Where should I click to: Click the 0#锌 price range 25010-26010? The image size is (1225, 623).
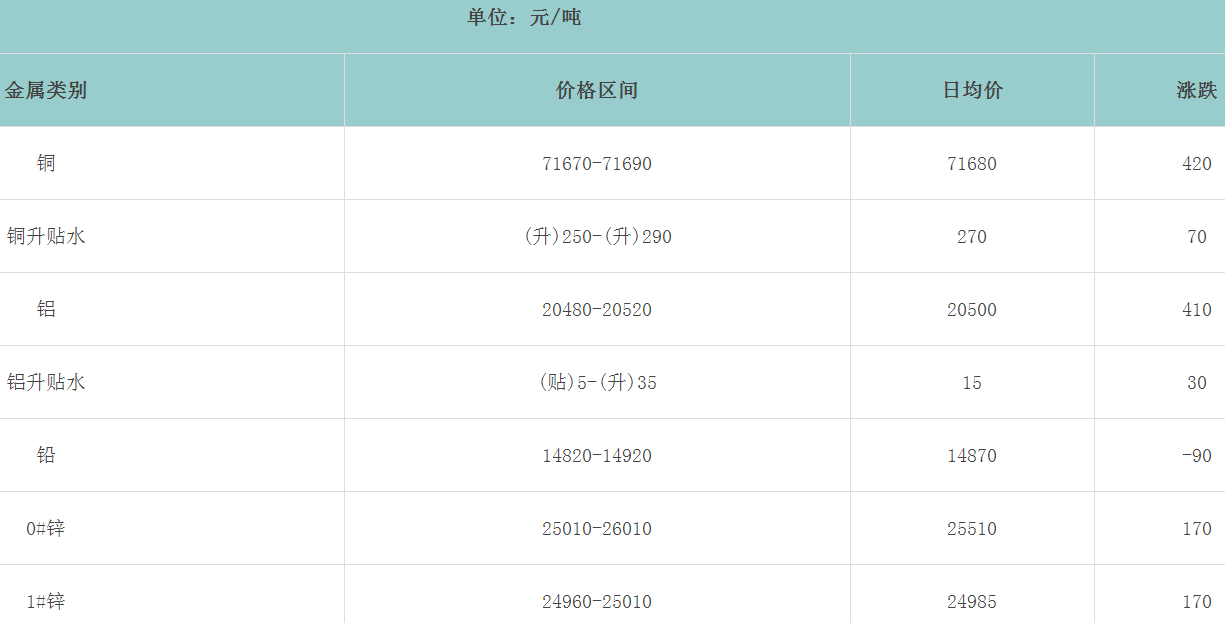click(x=597, y=529)
